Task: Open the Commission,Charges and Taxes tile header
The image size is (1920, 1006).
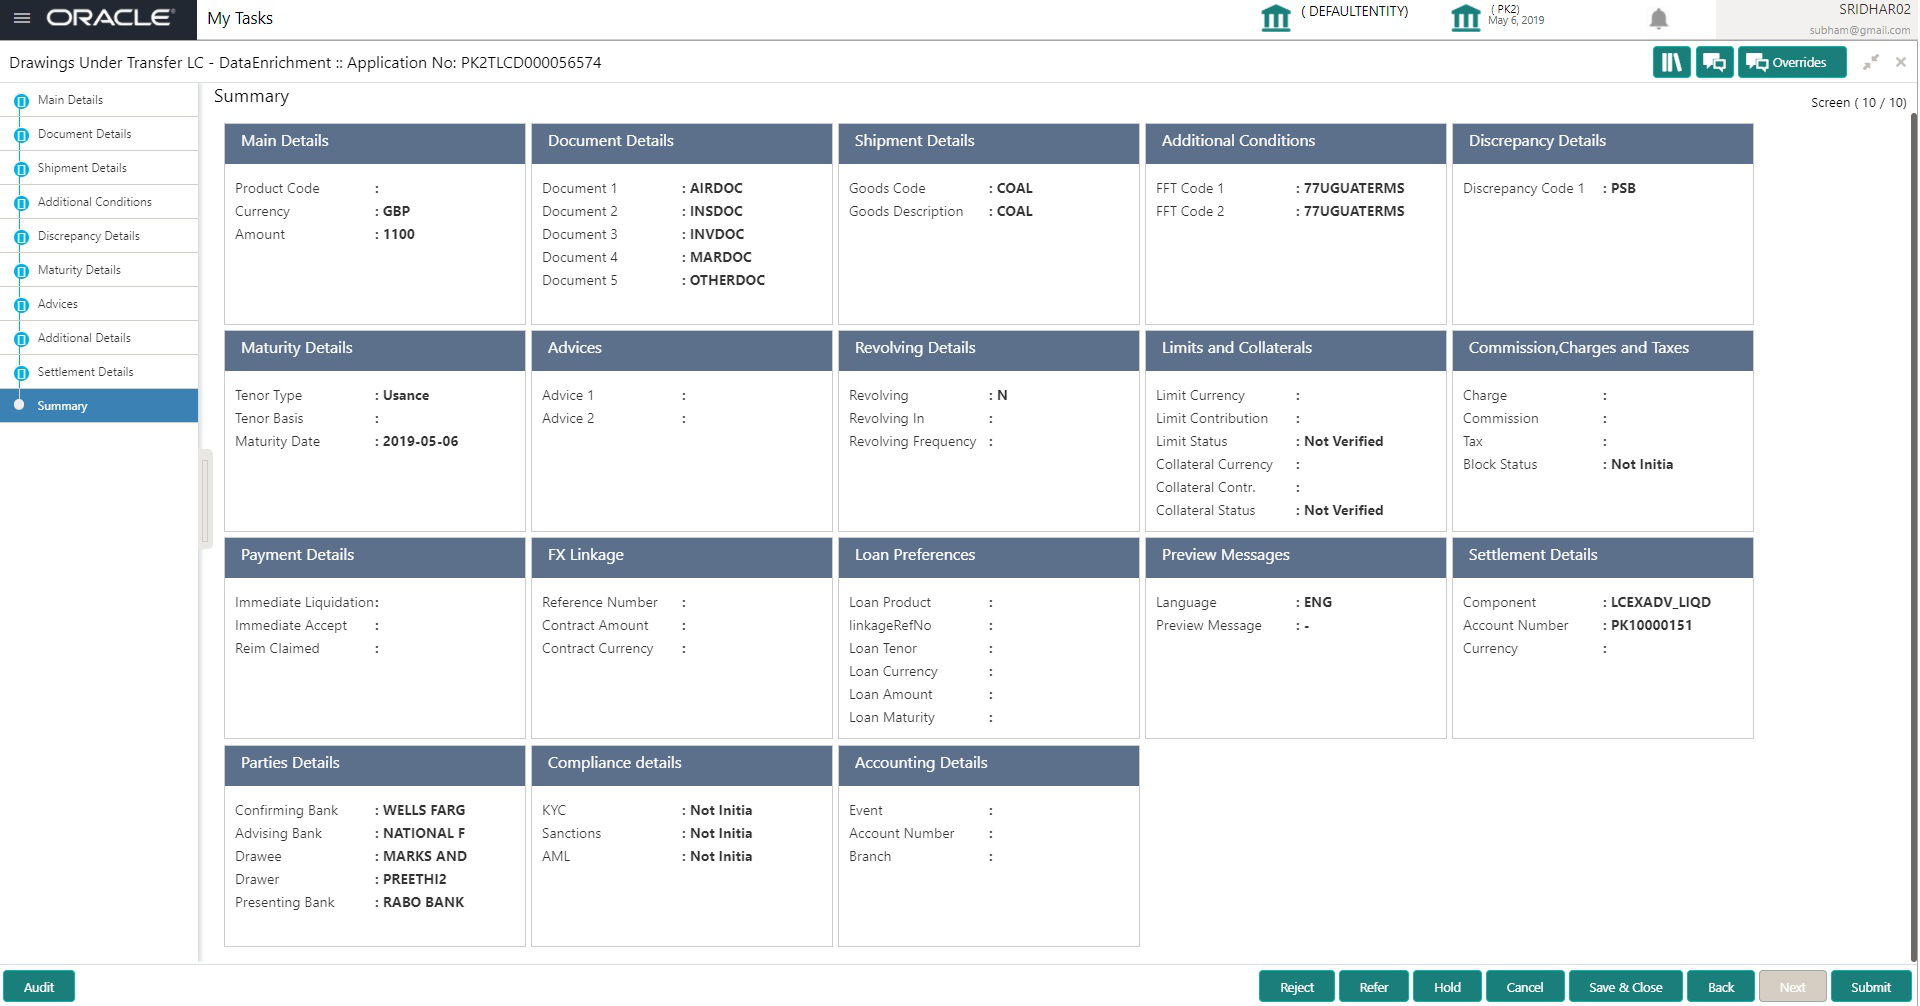Action: pyautogui.click(x=1603, y=349)
